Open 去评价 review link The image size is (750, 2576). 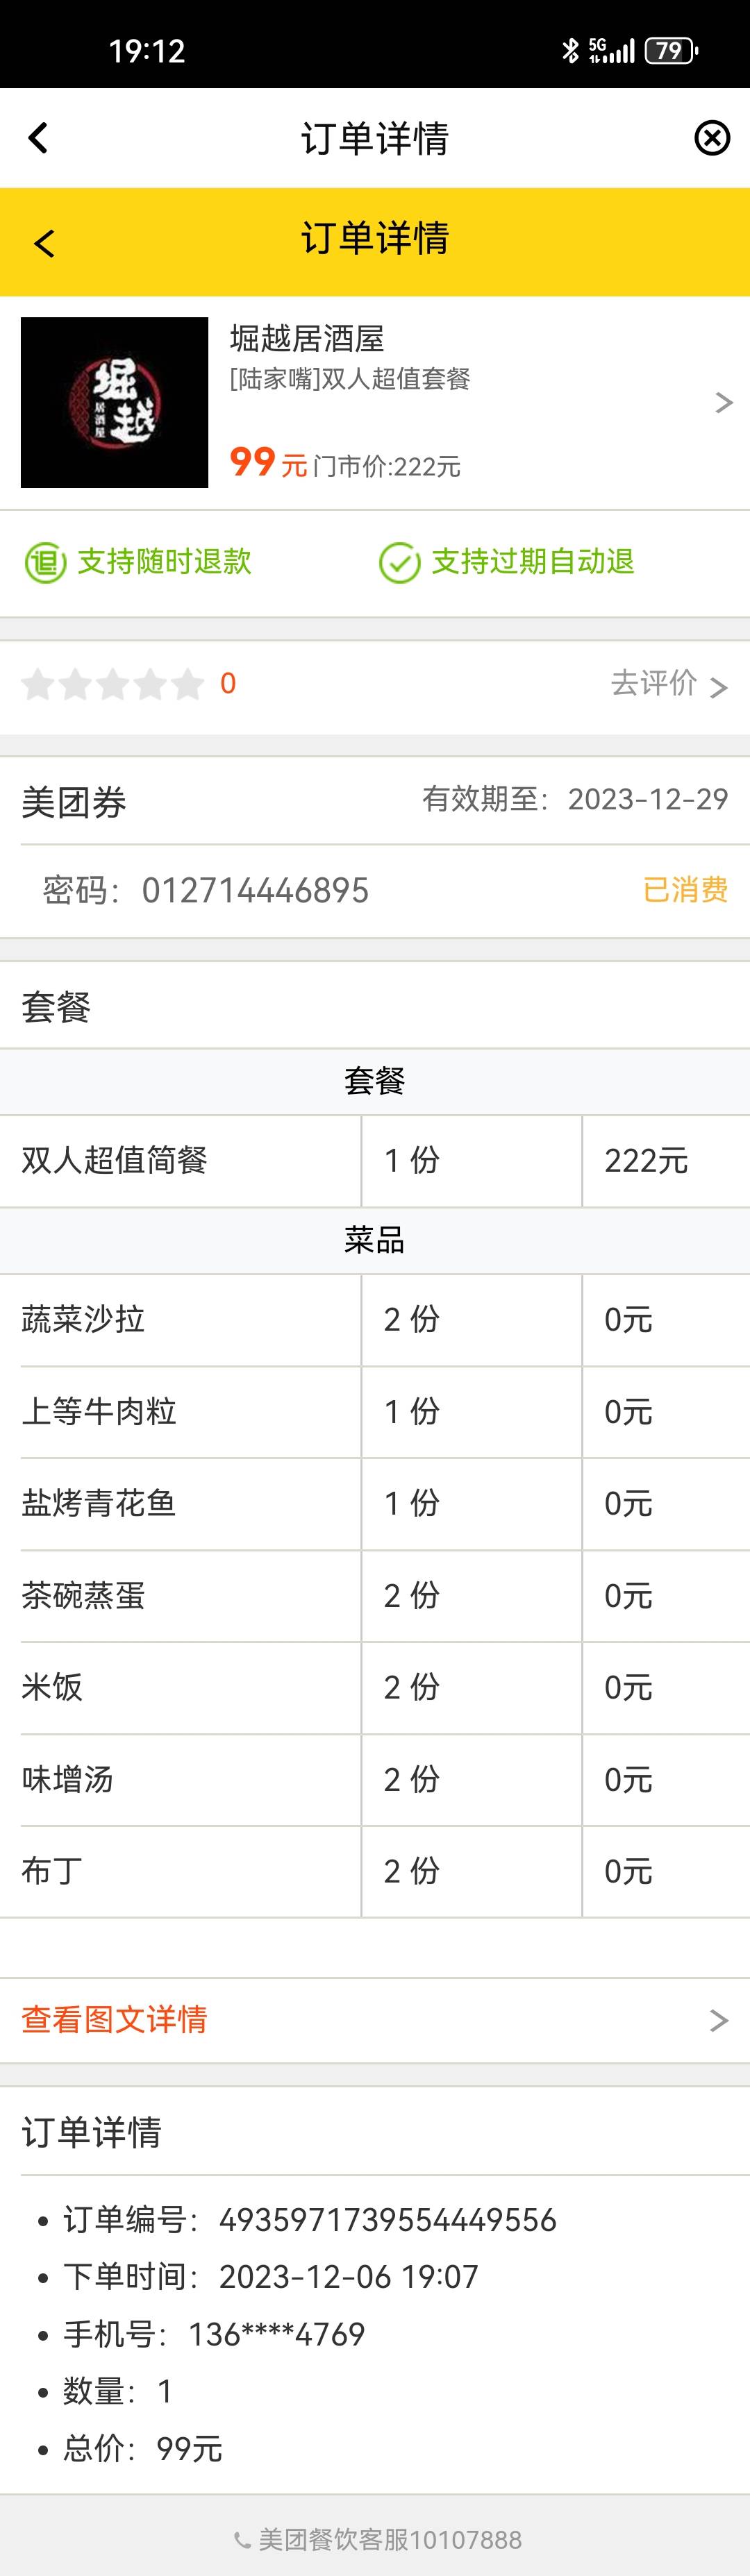click(x=654, y=683)
